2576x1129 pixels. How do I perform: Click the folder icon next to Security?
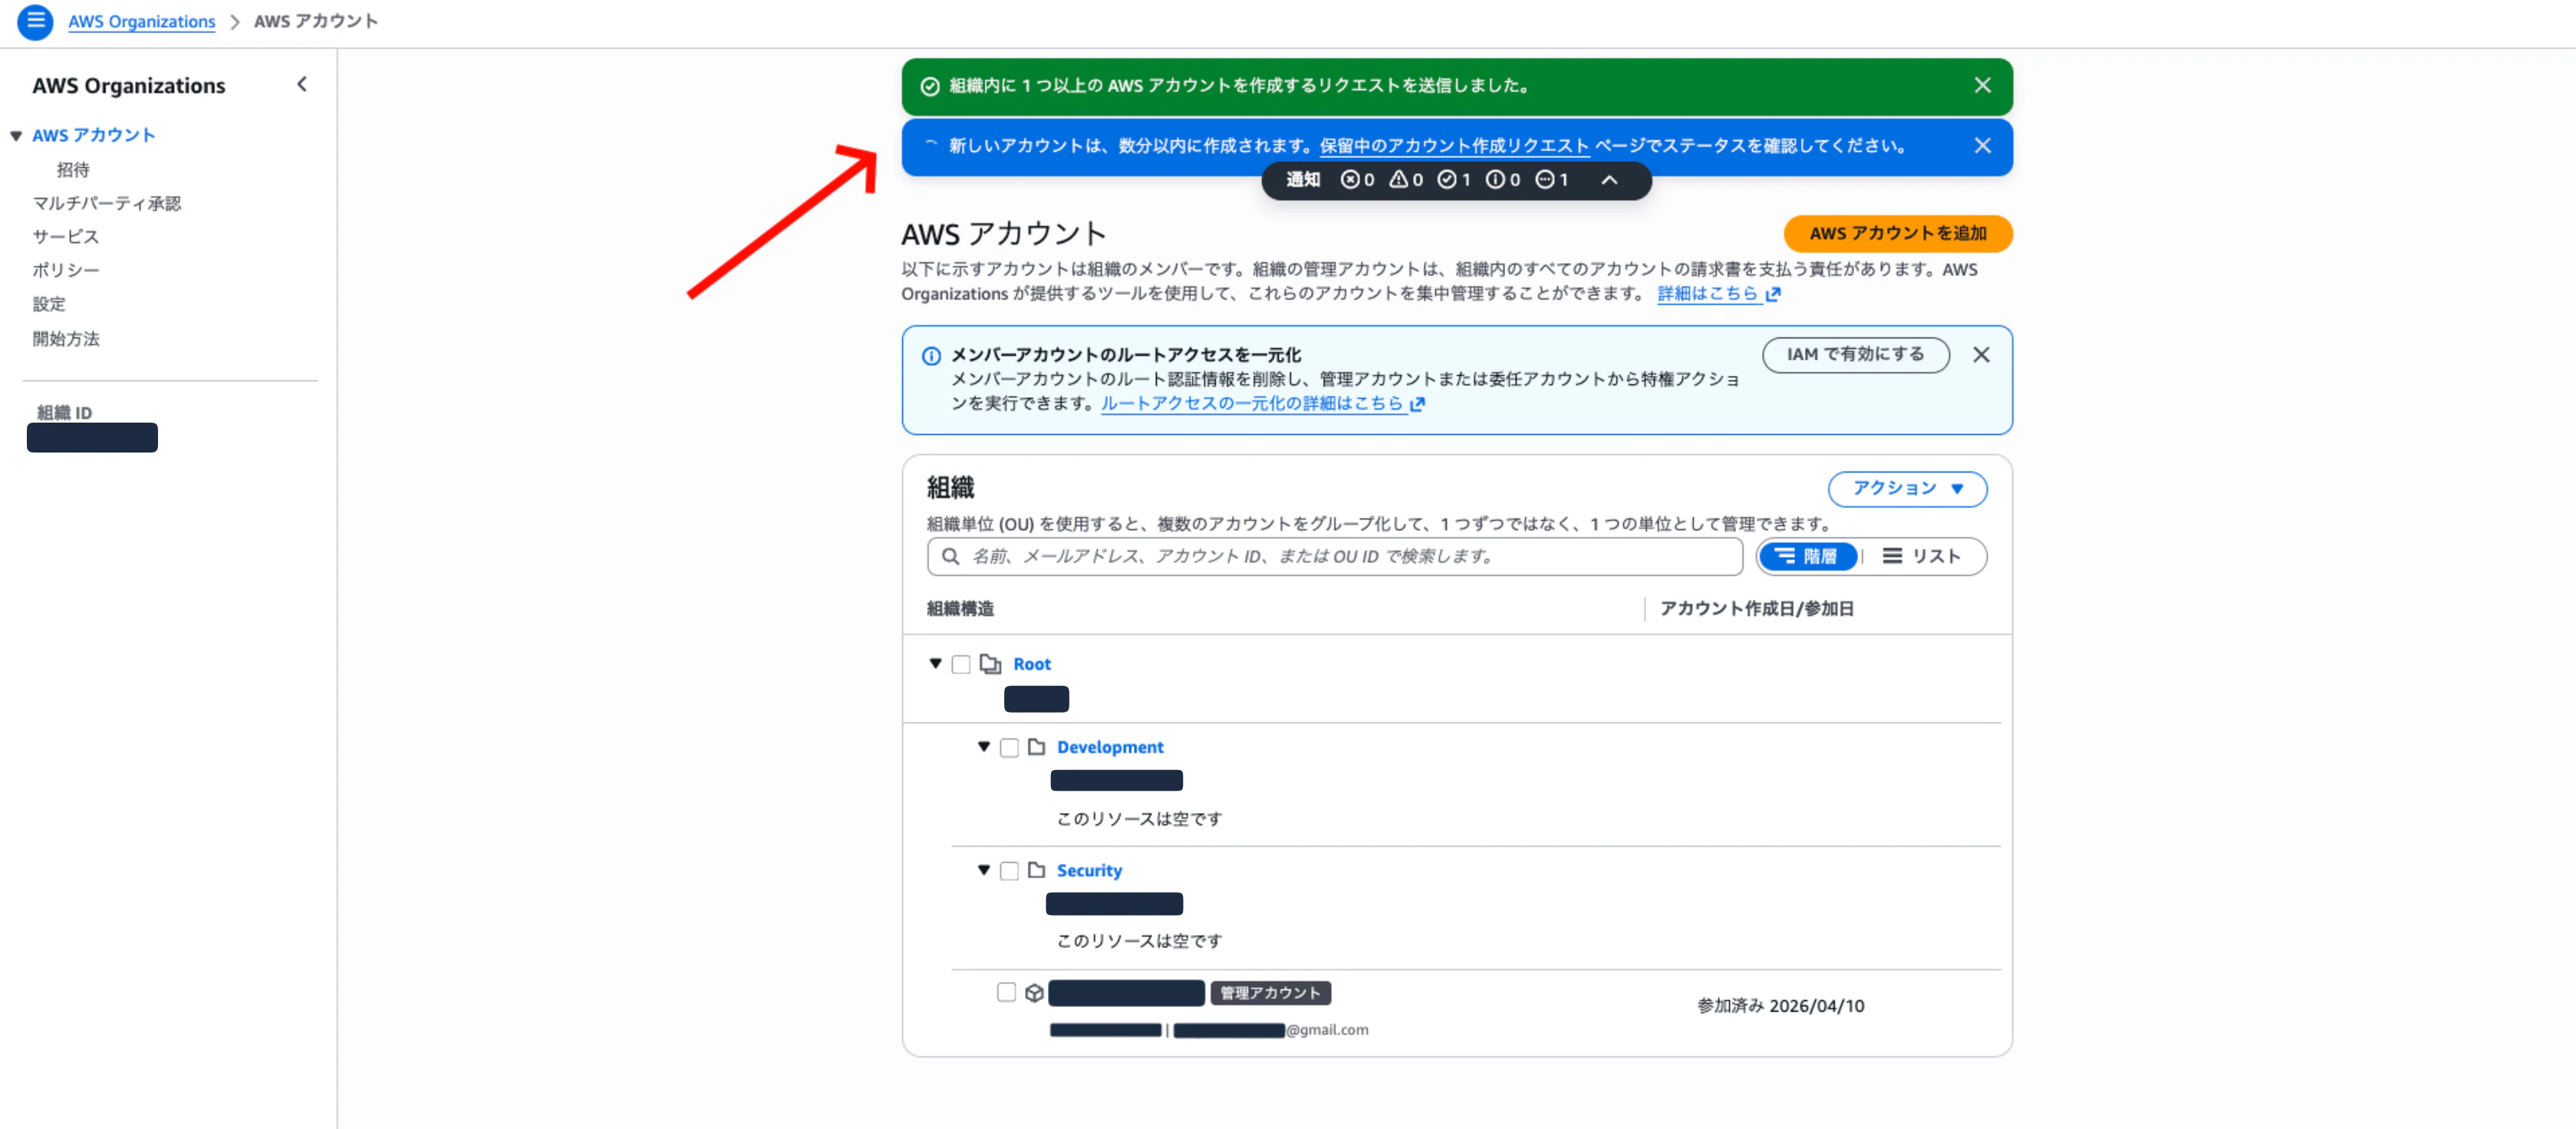[x=1039, y=870]
